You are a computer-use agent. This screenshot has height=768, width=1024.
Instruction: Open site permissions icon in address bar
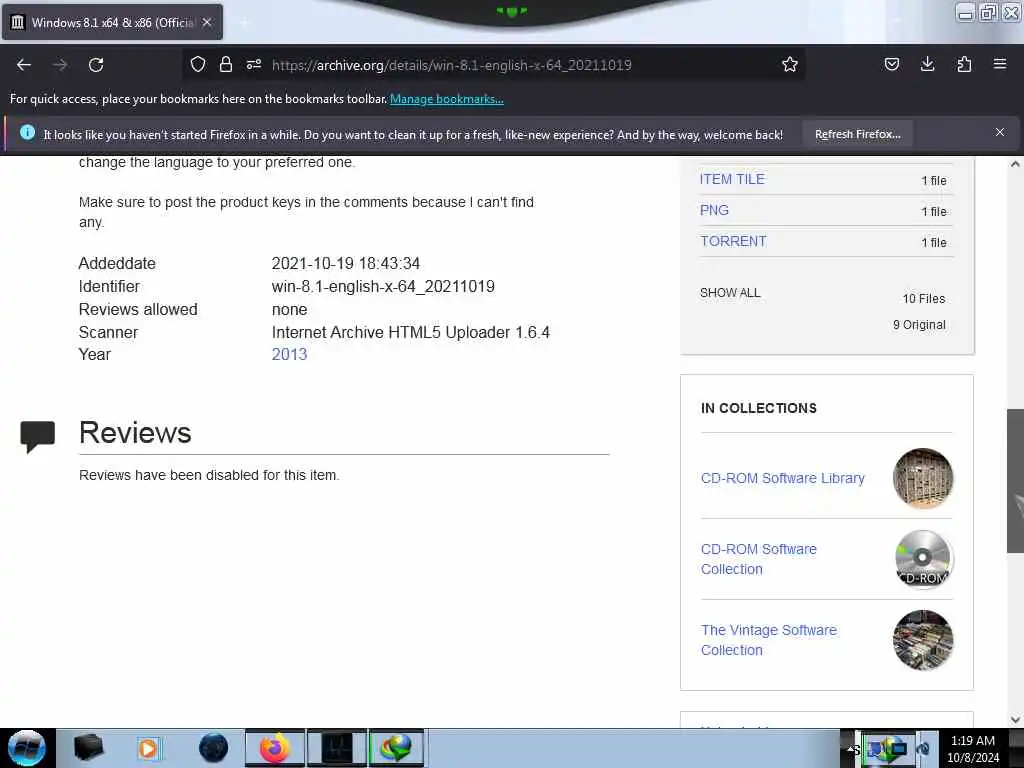tap(254, 64)
